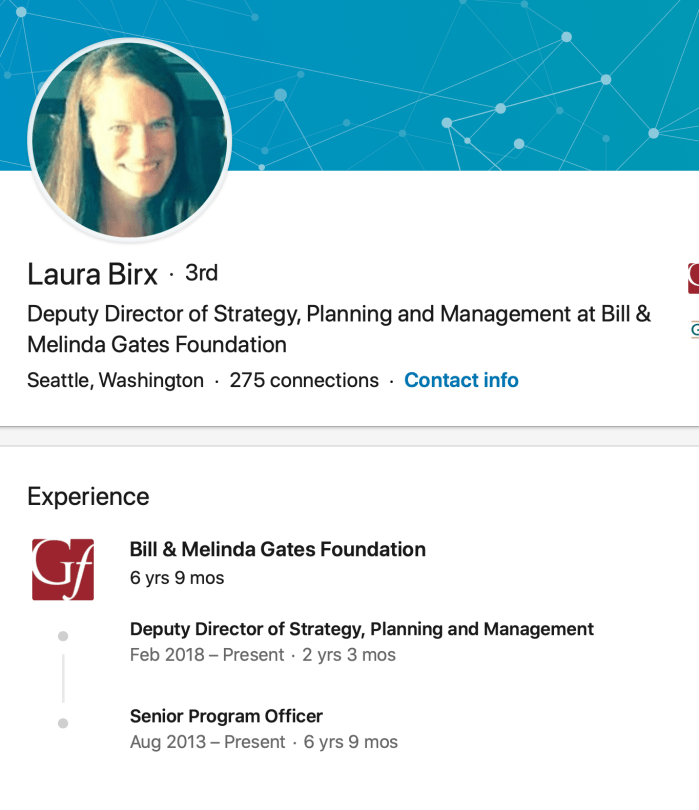Click the profile name Laura Birx
The height and width of the screenshot is (810, 699).
coord(92,273)
